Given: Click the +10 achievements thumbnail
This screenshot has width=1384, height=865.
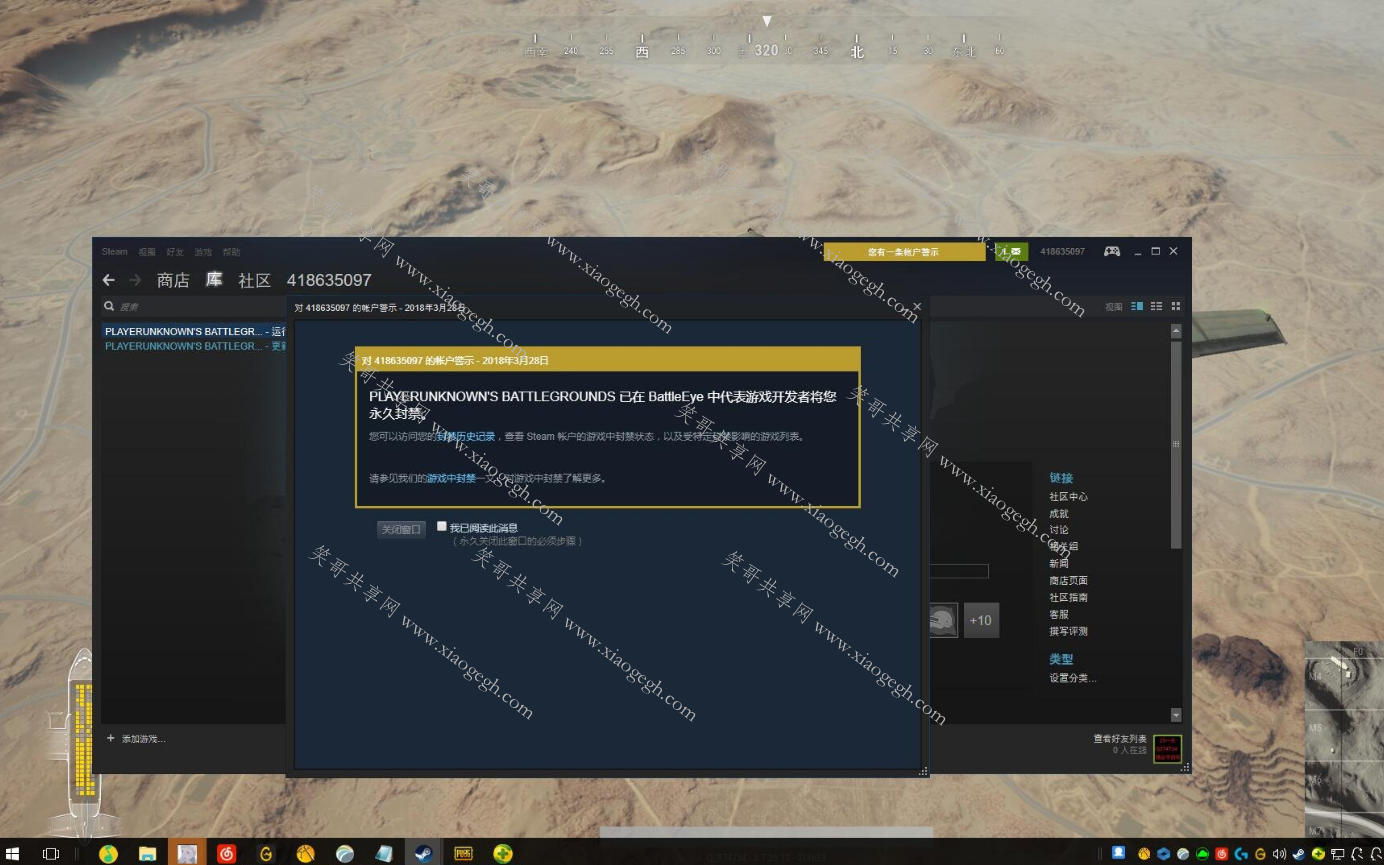Looking at the screenshot, I should coord(981,620).
